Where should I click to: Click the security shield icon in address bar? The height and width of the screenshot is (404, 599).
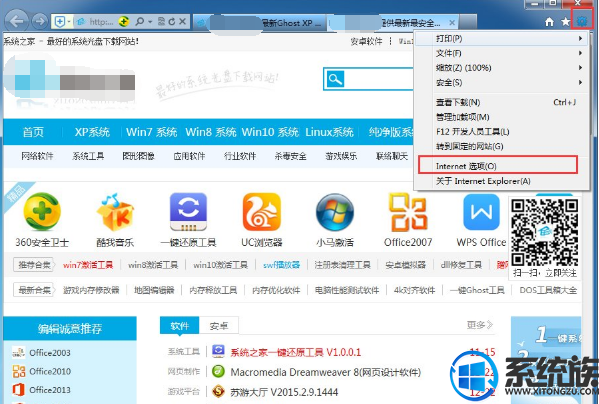(x=60, y=22)
